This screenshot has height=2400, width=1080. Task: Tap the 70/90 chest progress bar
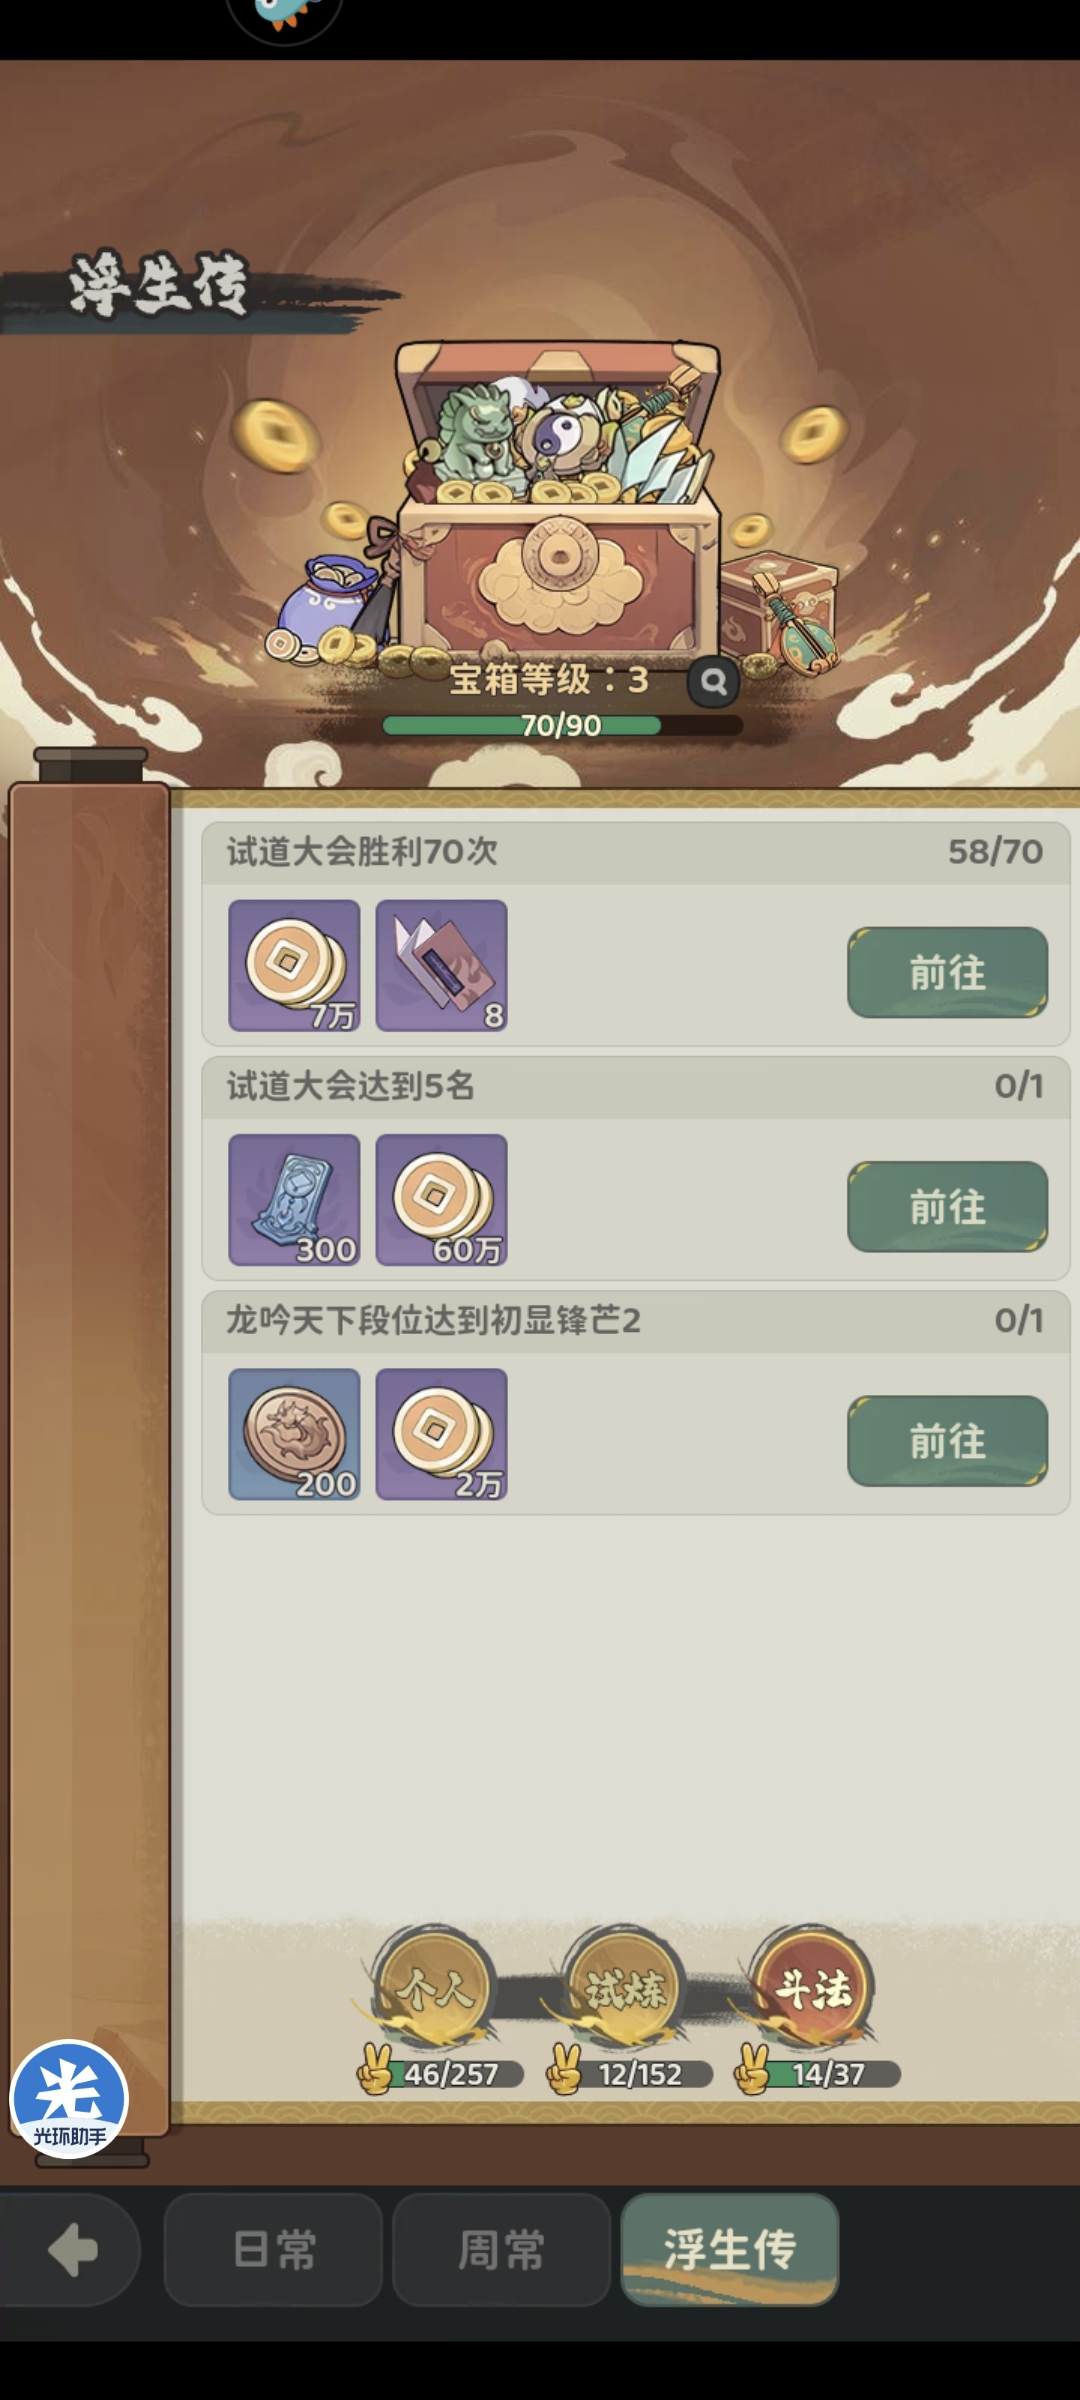tap(562, 725)
